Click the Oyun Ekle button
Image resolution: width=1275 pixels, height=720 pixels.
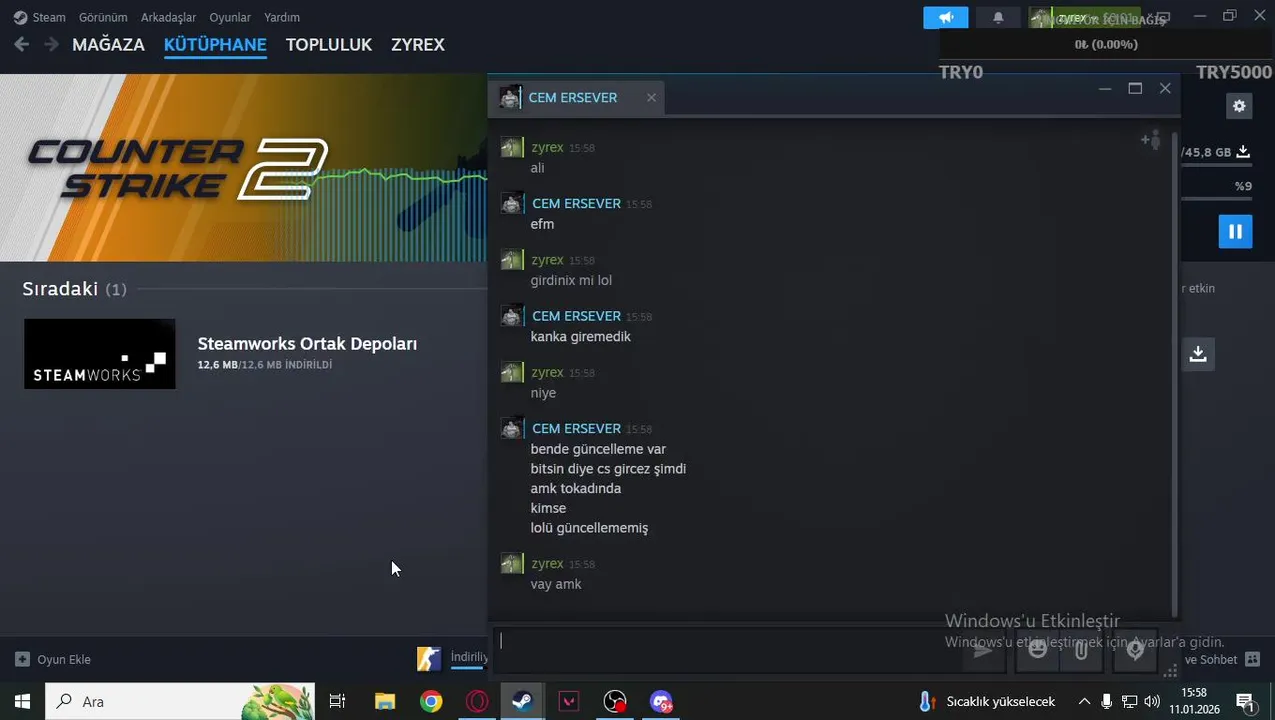click(53, 659)
